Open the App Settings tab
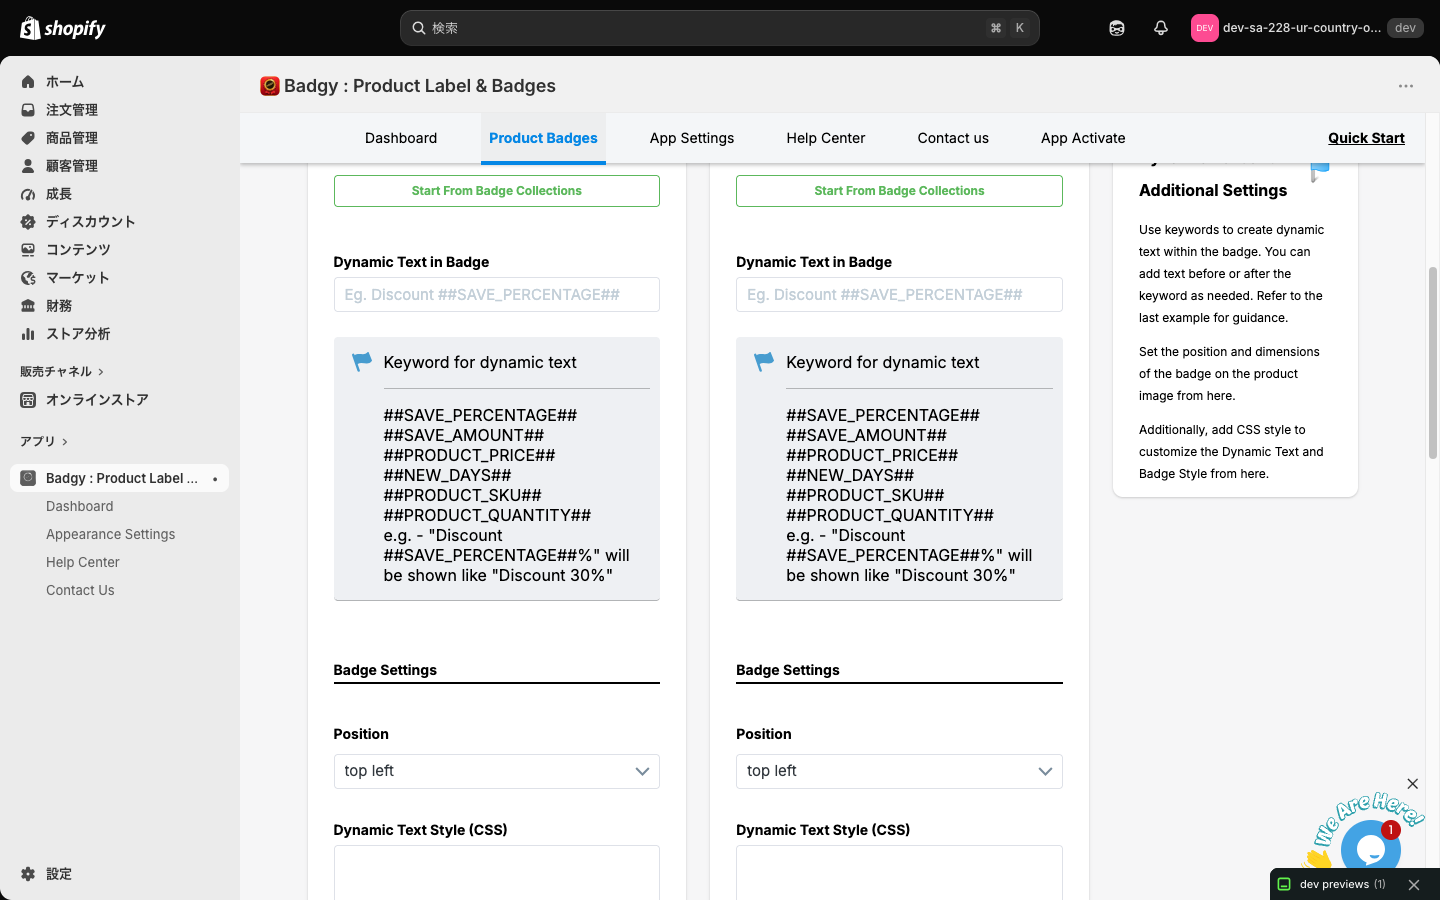1440x900 pixels. (x=692, y=138)
